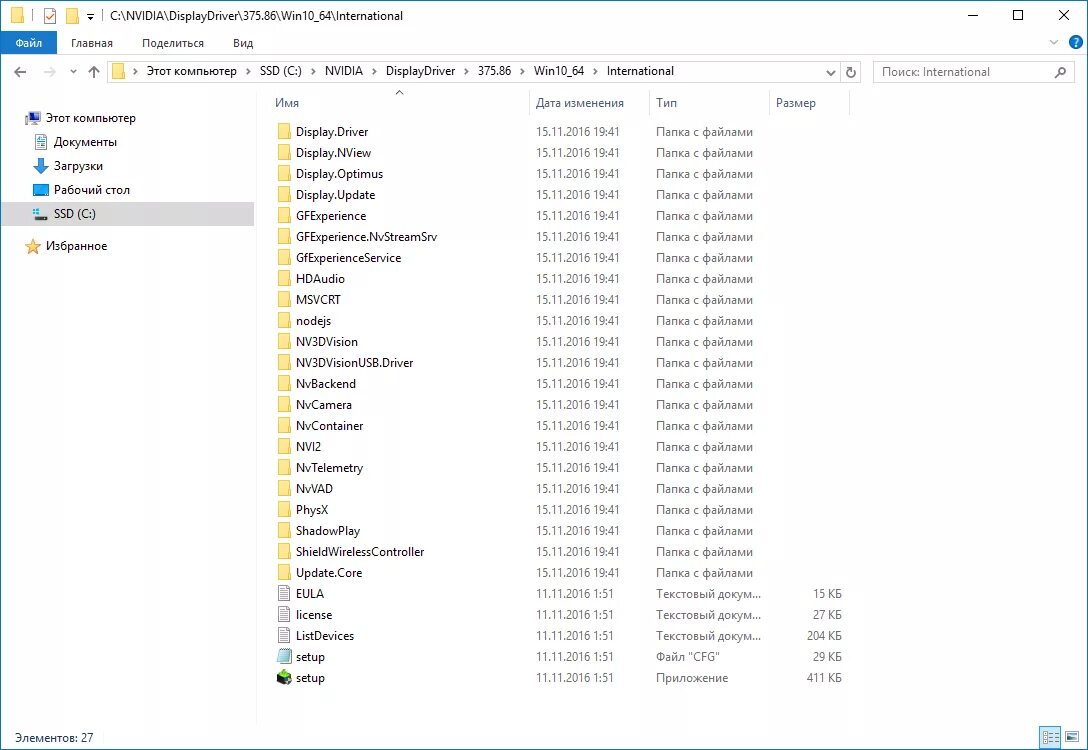This screenshot has width=1088, height=750.
Task: Open the Файл menu tab
Action: pyautogui.click(x=28, y=43)
